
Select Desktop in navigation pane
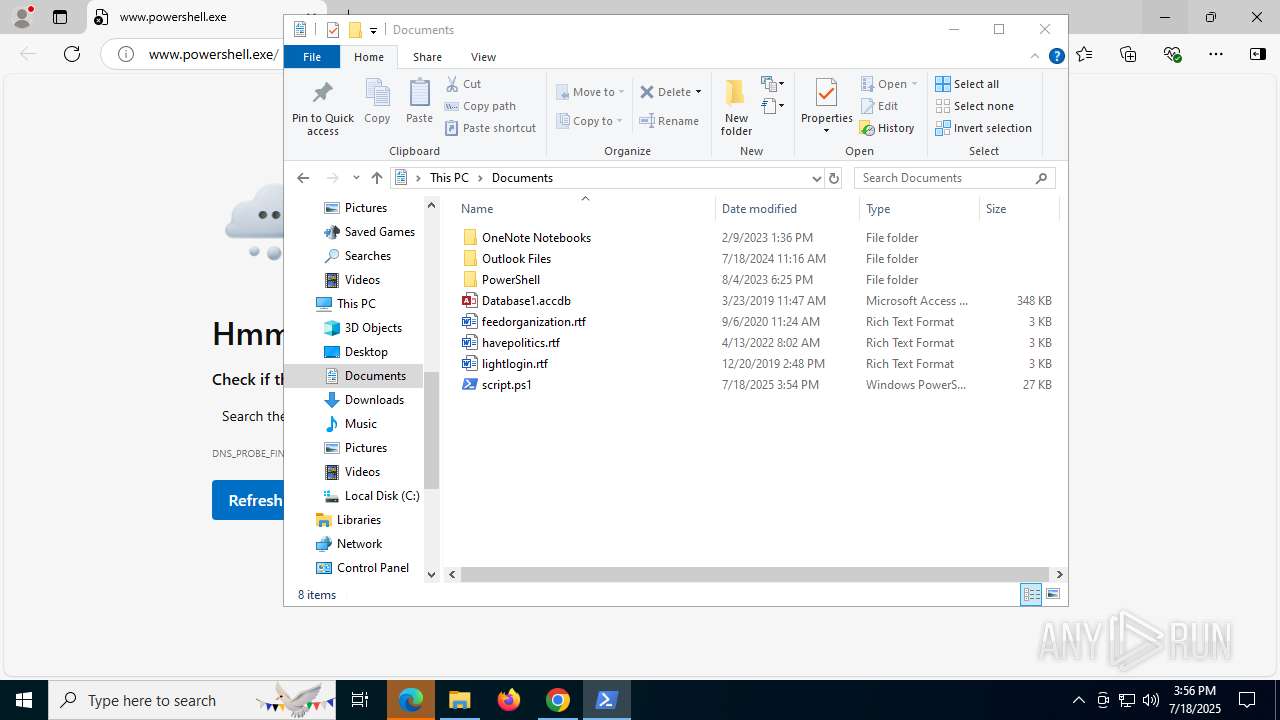click(366, 352)
